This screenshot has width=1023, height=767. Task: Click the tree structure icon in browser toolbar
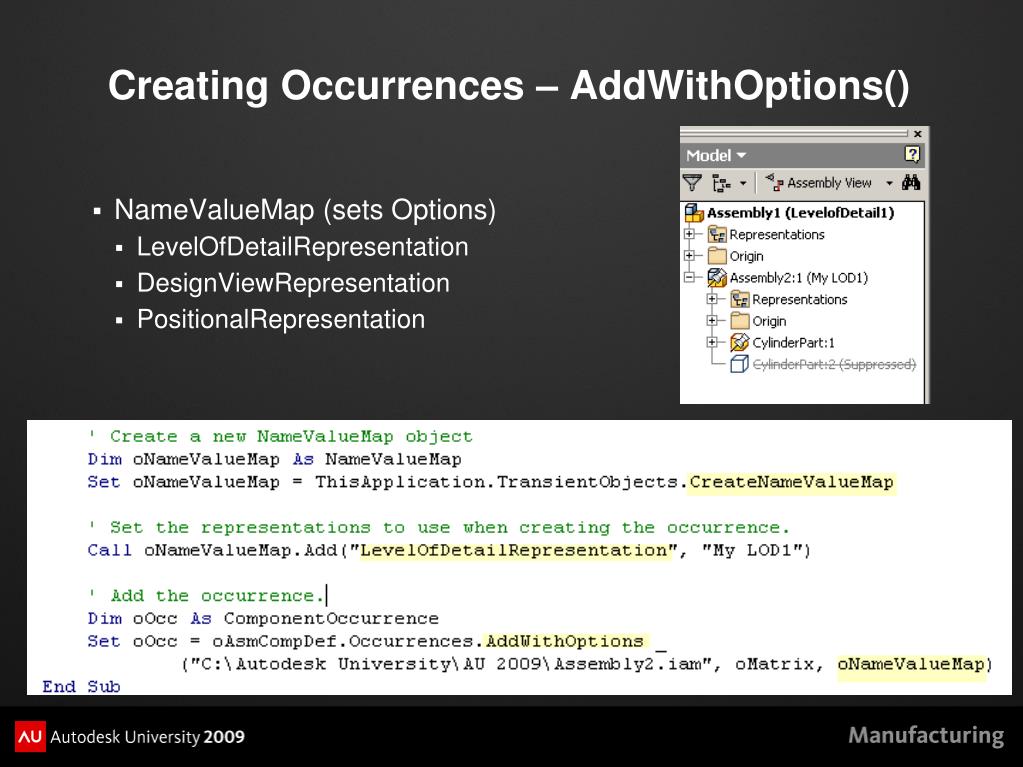coord(721,183)
